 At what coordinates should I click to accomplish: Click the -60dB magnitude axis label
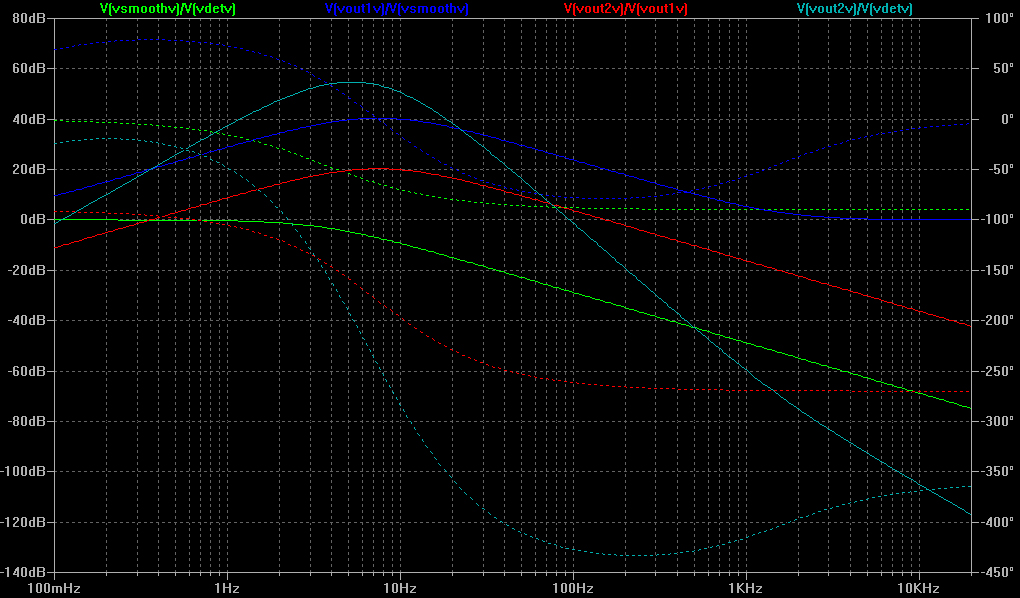point(26,371)
